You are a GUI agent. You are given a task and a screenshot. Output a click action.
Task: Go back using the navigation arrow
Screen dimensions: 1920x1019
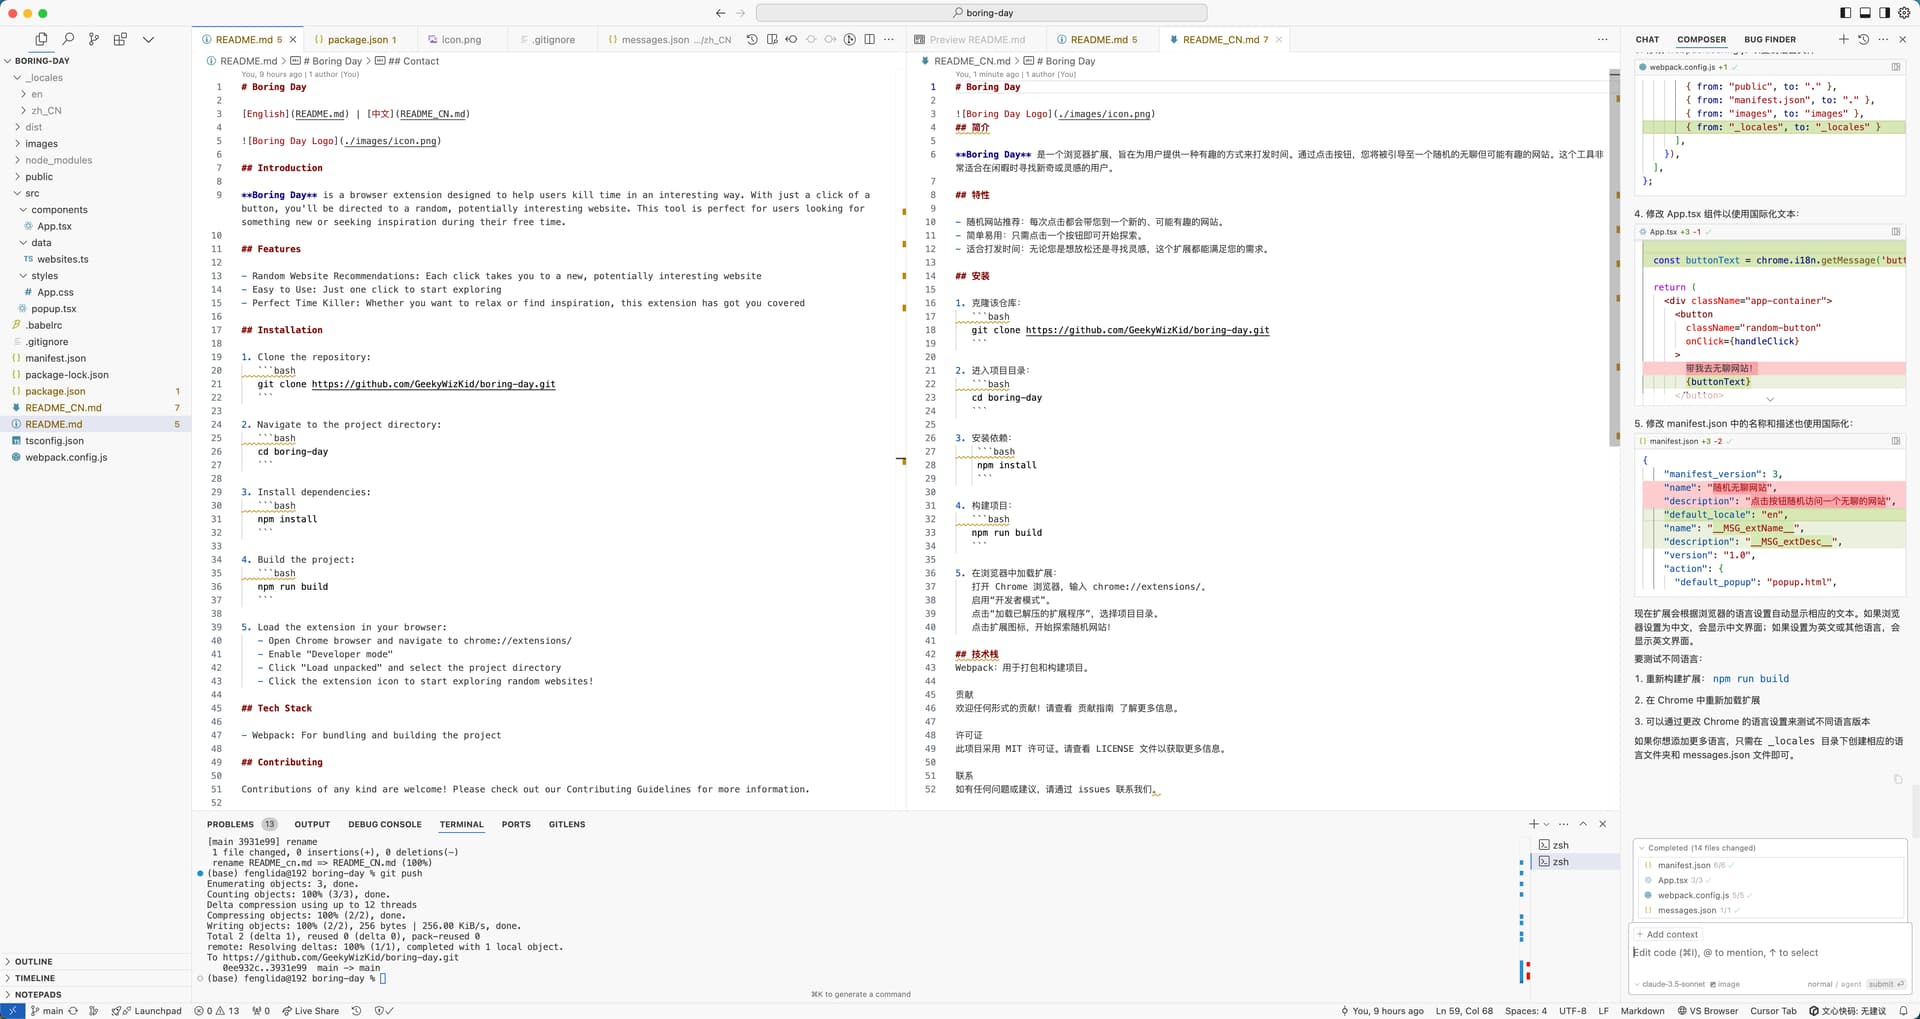[x=720, y=13]
